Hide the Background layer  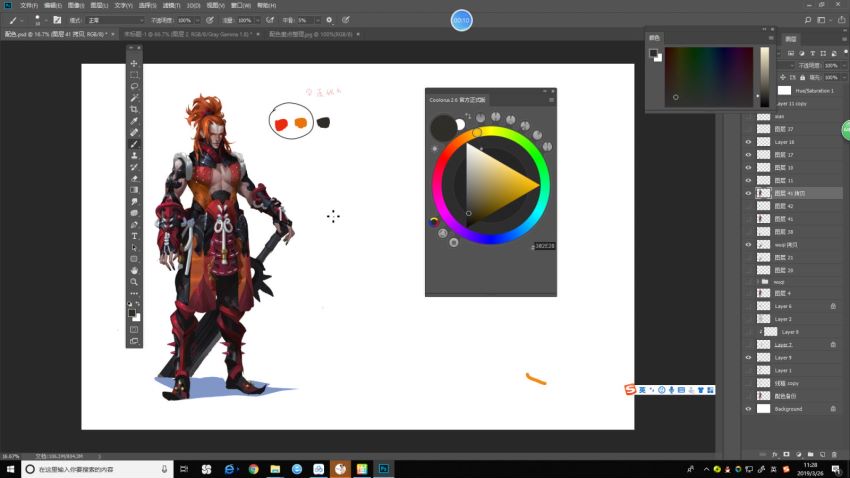(x=749, y=409)
